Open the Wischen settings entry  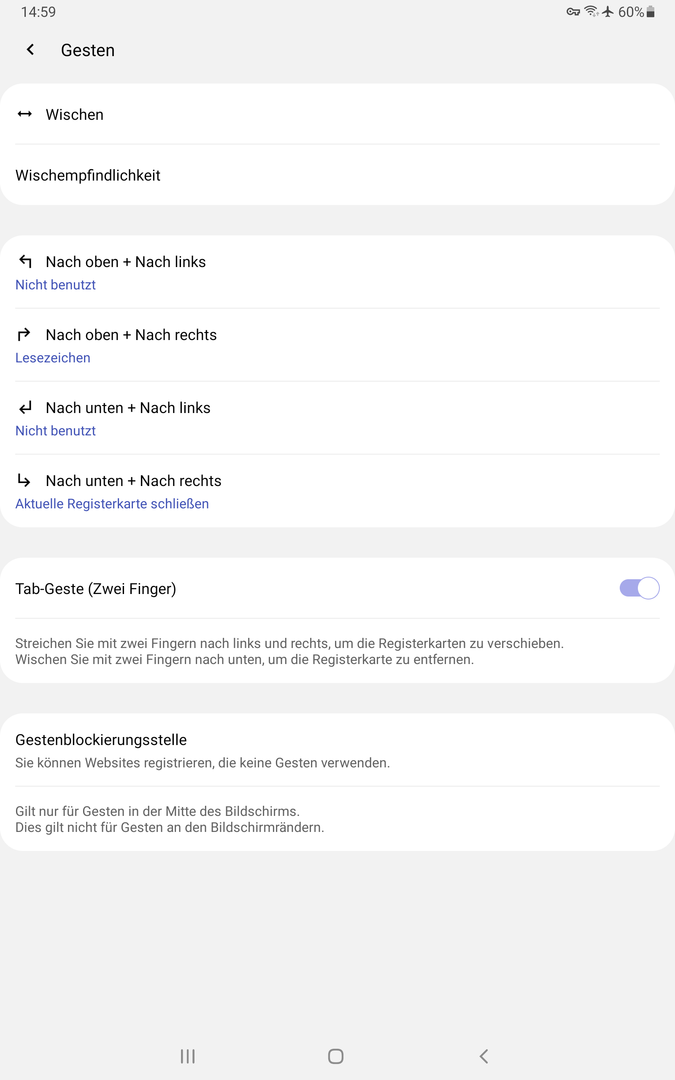coord(338,114)
